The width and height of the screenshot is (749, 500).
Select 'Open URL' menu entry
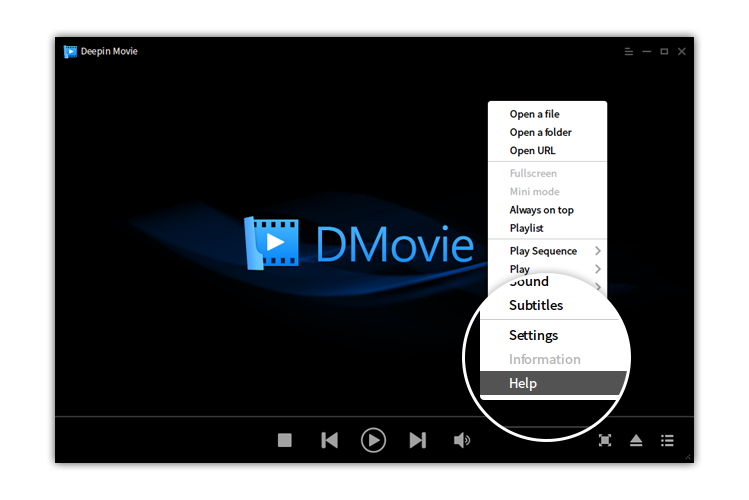click(x=547, y=150)
